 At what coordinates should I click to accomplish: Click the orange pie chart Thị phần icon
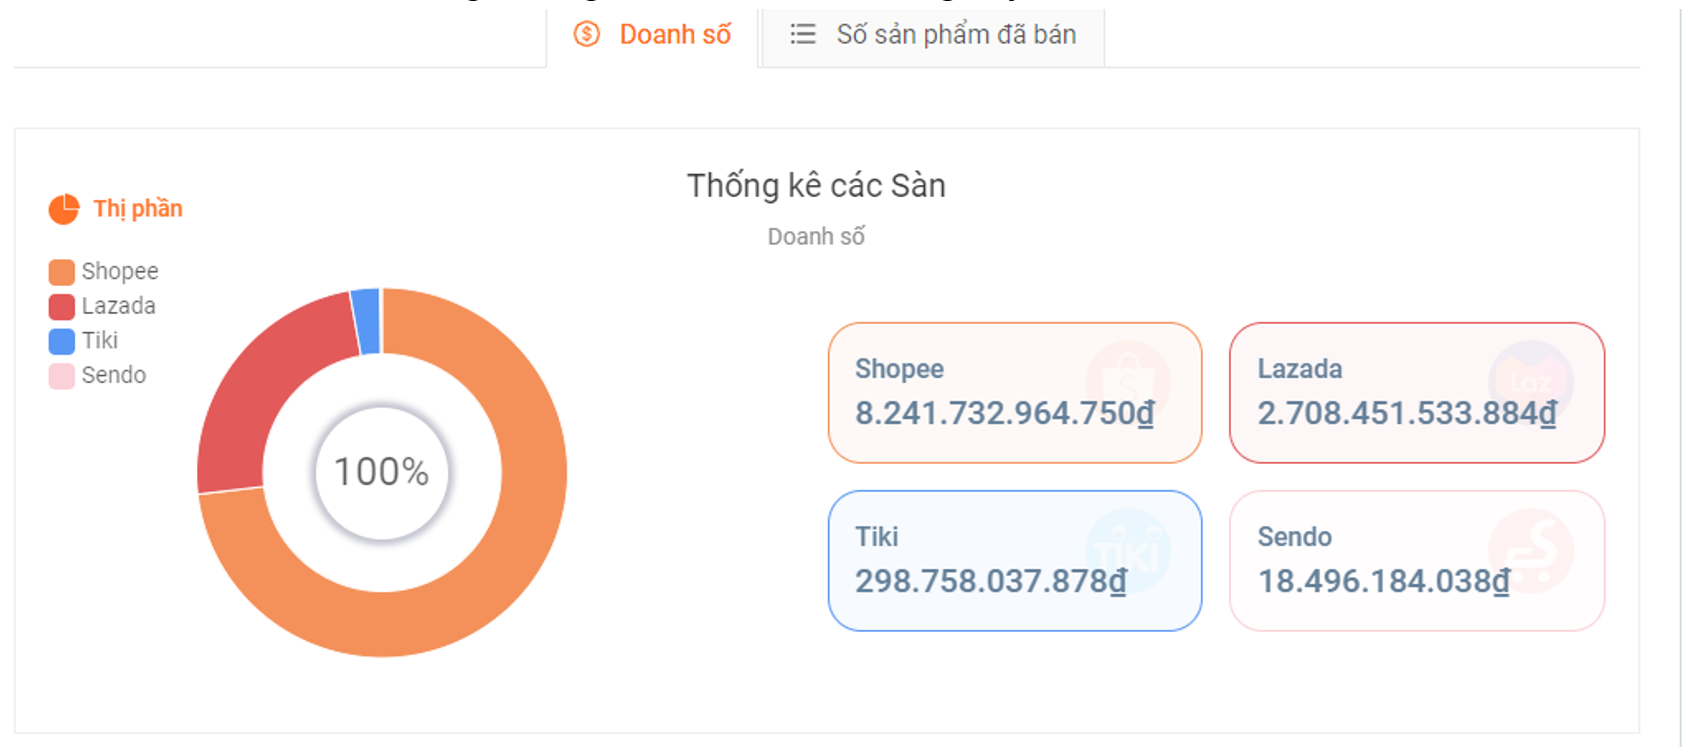[64, 209]
